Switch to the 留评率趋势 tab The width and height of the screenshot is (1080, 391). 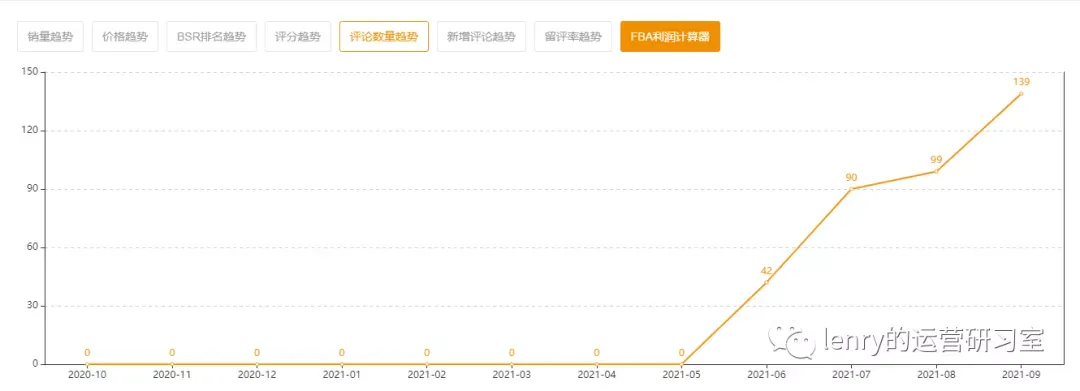click(573, 36)
